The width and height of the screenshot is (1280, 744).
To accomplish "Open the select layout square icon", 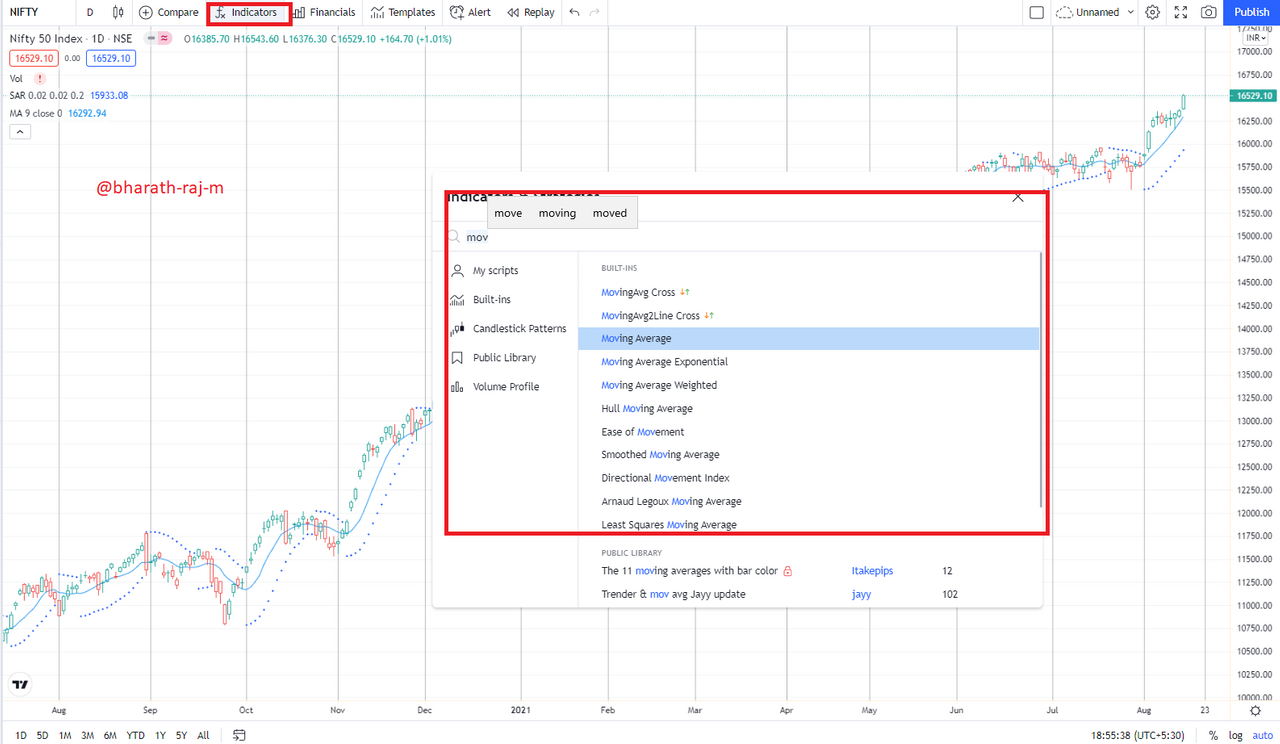I will [1036, 12].
